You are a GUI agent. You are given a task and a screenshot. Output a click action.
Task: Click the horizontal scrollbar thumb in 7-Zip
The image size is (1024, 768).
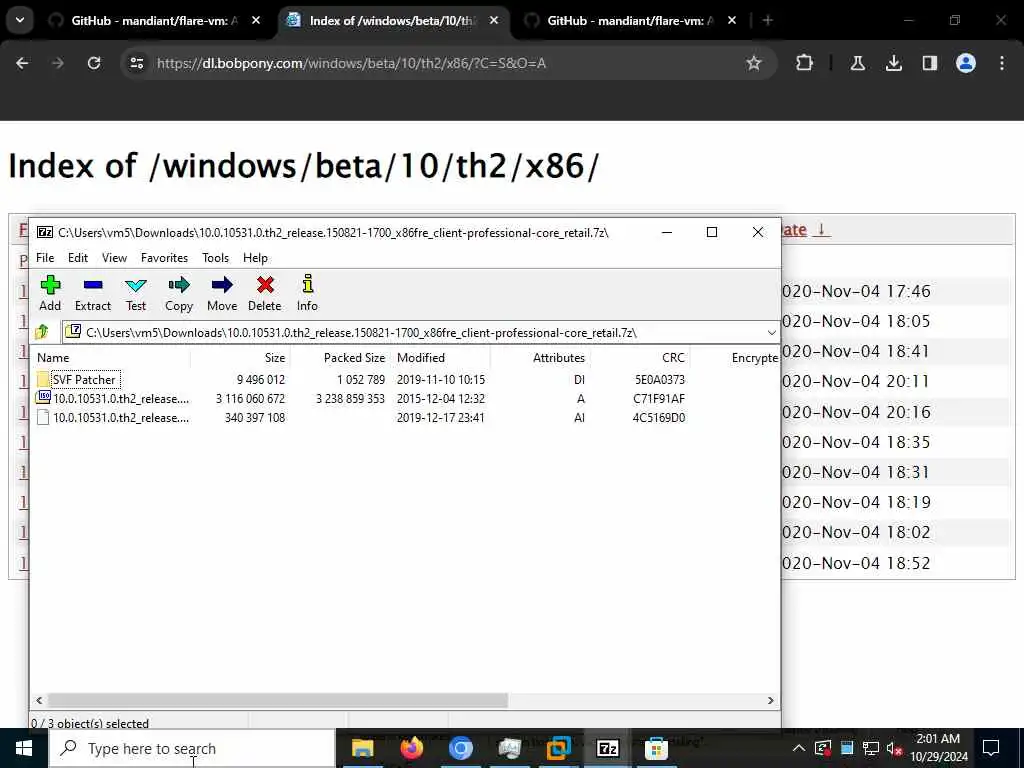[278, 700]
